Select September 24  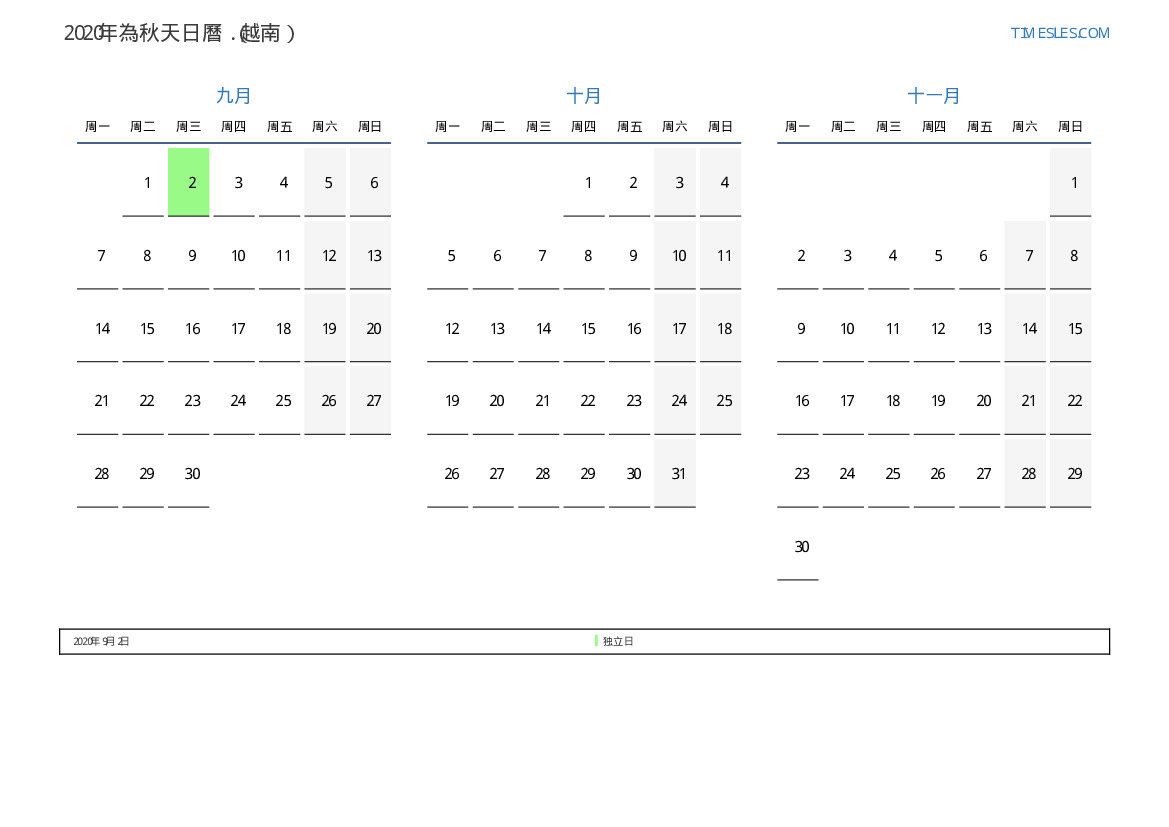234,400
